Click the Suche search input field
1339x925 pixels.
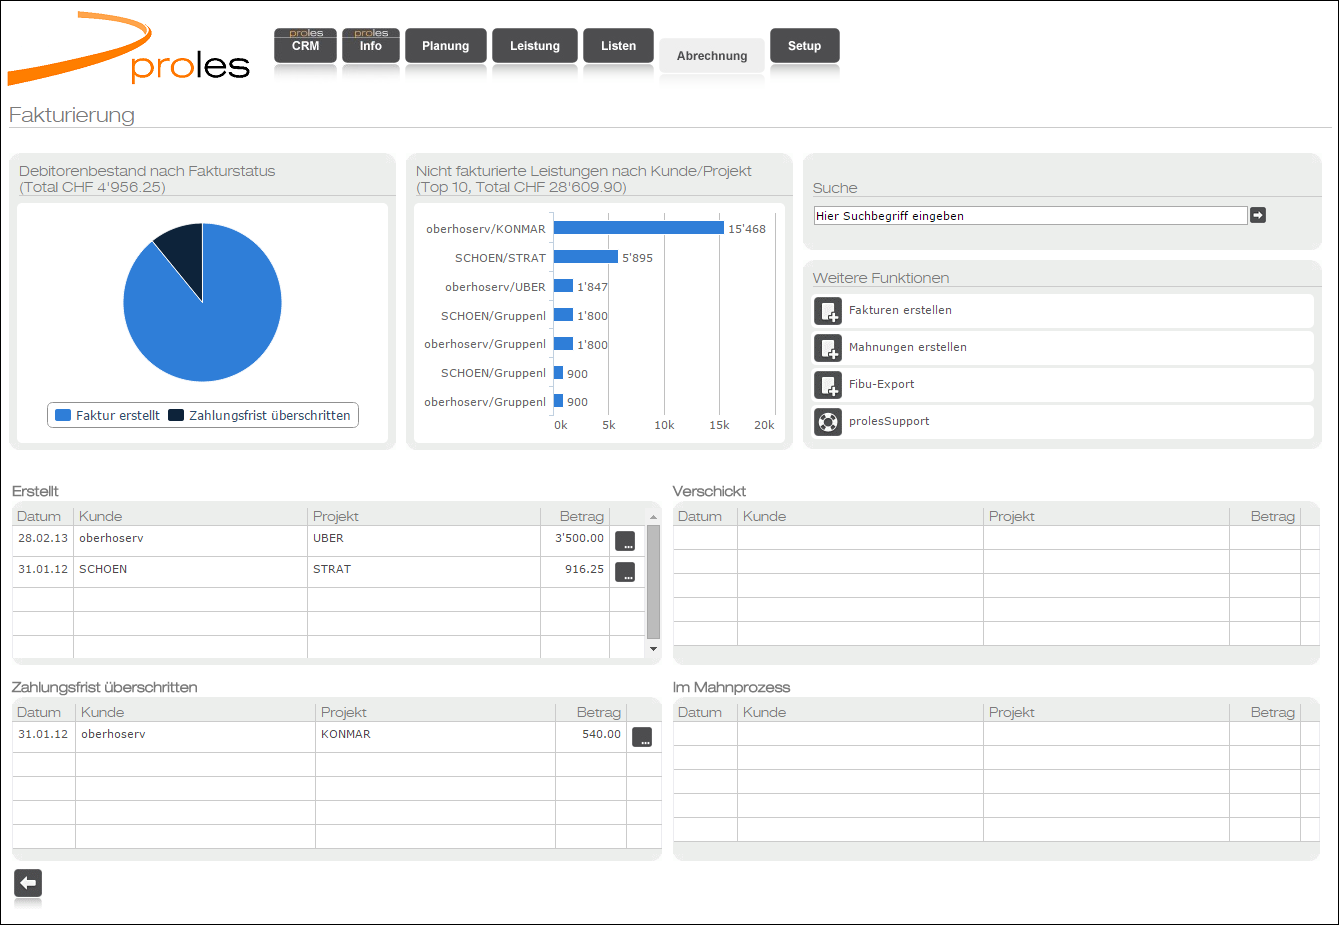point(1030,216)
